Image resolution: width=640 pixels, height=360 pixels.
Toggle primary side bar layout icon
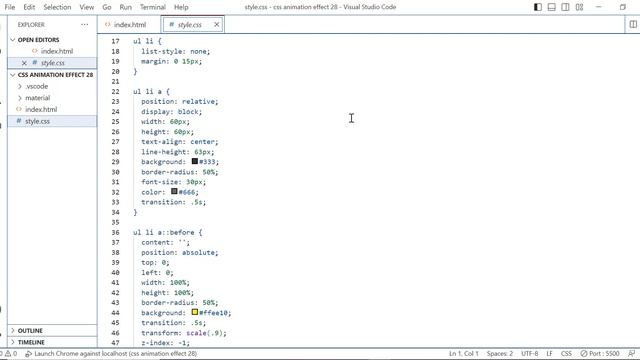pos(538,7)
